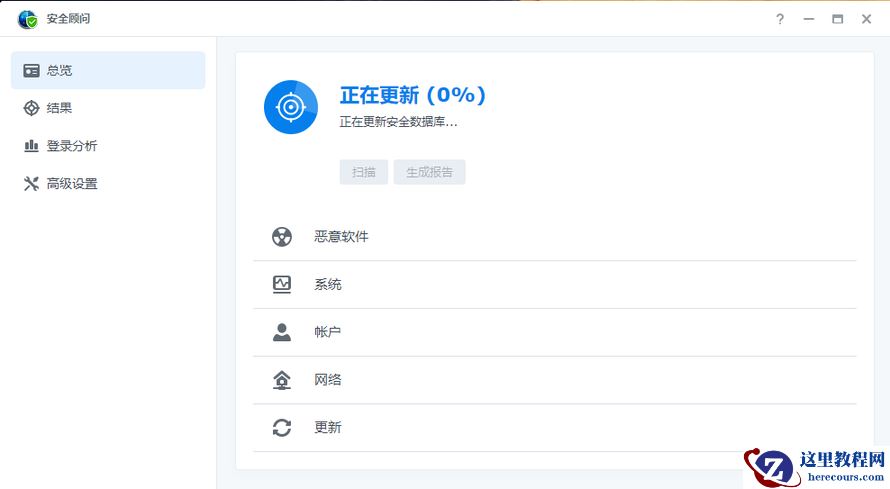Click the 帐户 person icon
The height and width of the screenshot is (489, 890).
point(282,332)
